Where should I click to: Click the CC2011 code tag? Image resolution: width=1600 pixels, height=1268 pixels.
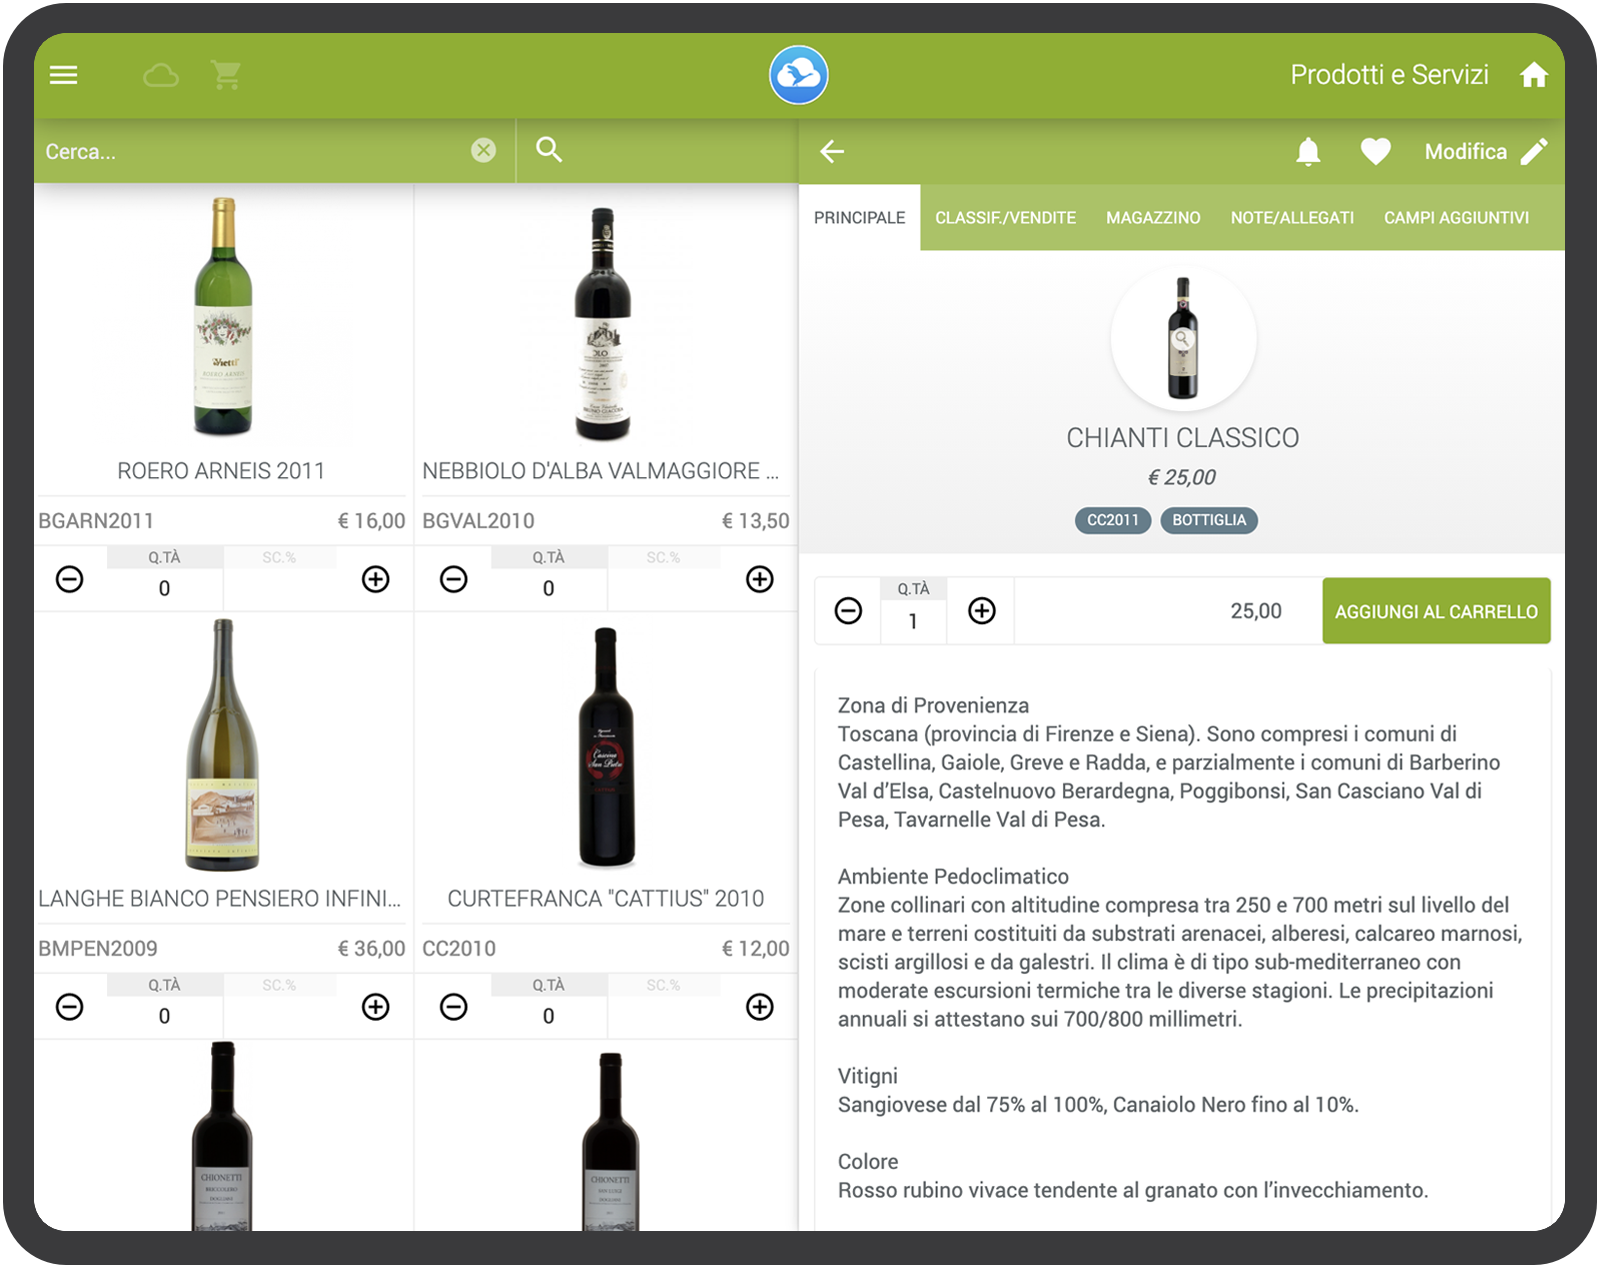[x=1113, y=520]
